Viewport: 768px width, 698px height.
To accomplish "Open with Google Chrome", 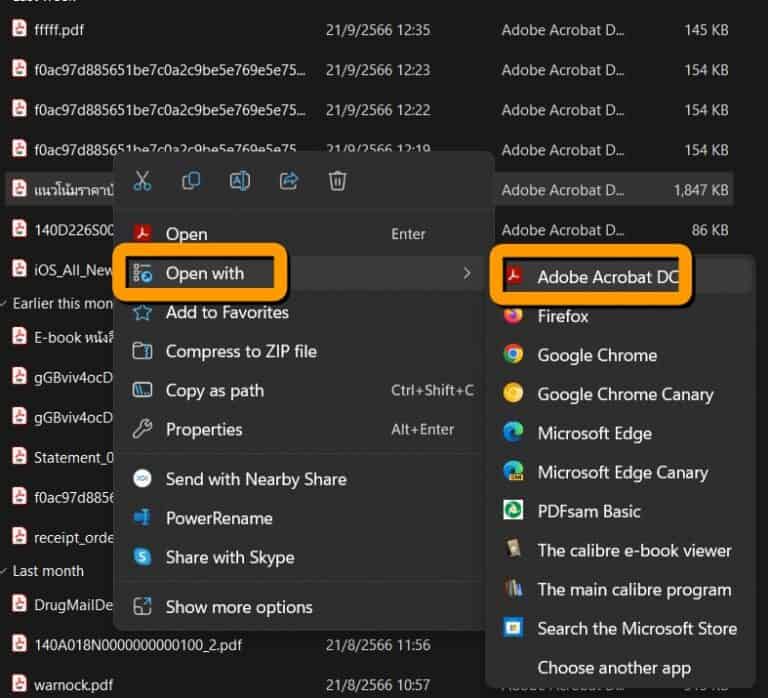I will (x=620, y=355).
